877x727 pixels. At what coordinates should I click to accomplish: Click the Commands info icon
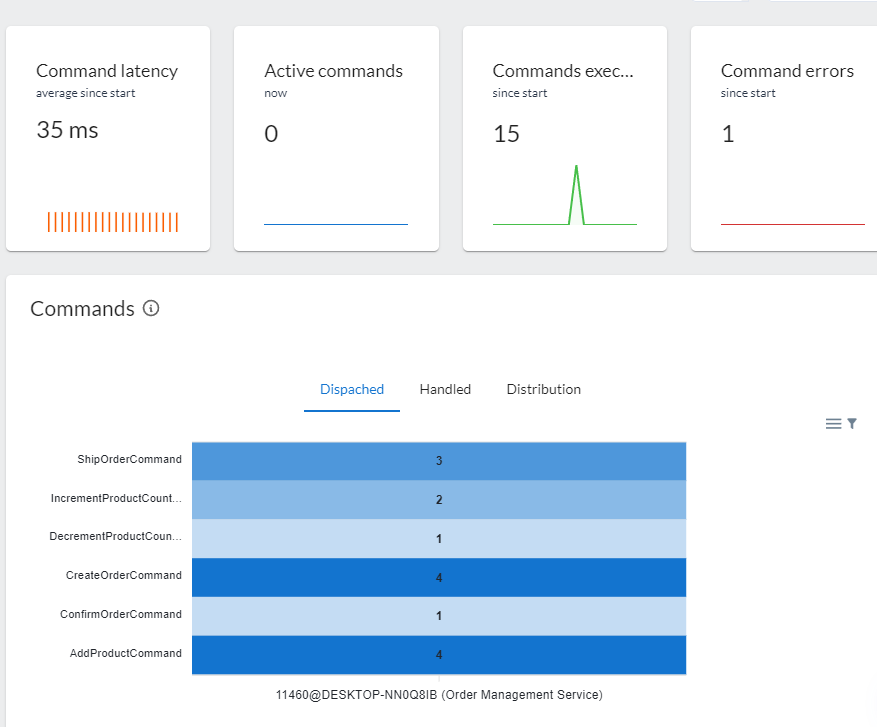point(150,308)
